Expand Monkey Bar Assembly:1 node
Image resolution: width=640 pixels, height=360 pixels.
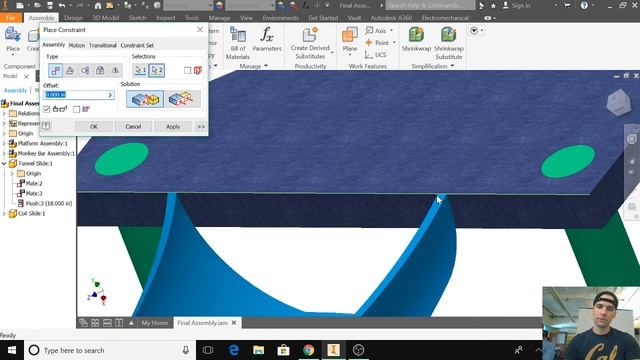(4, 153)
